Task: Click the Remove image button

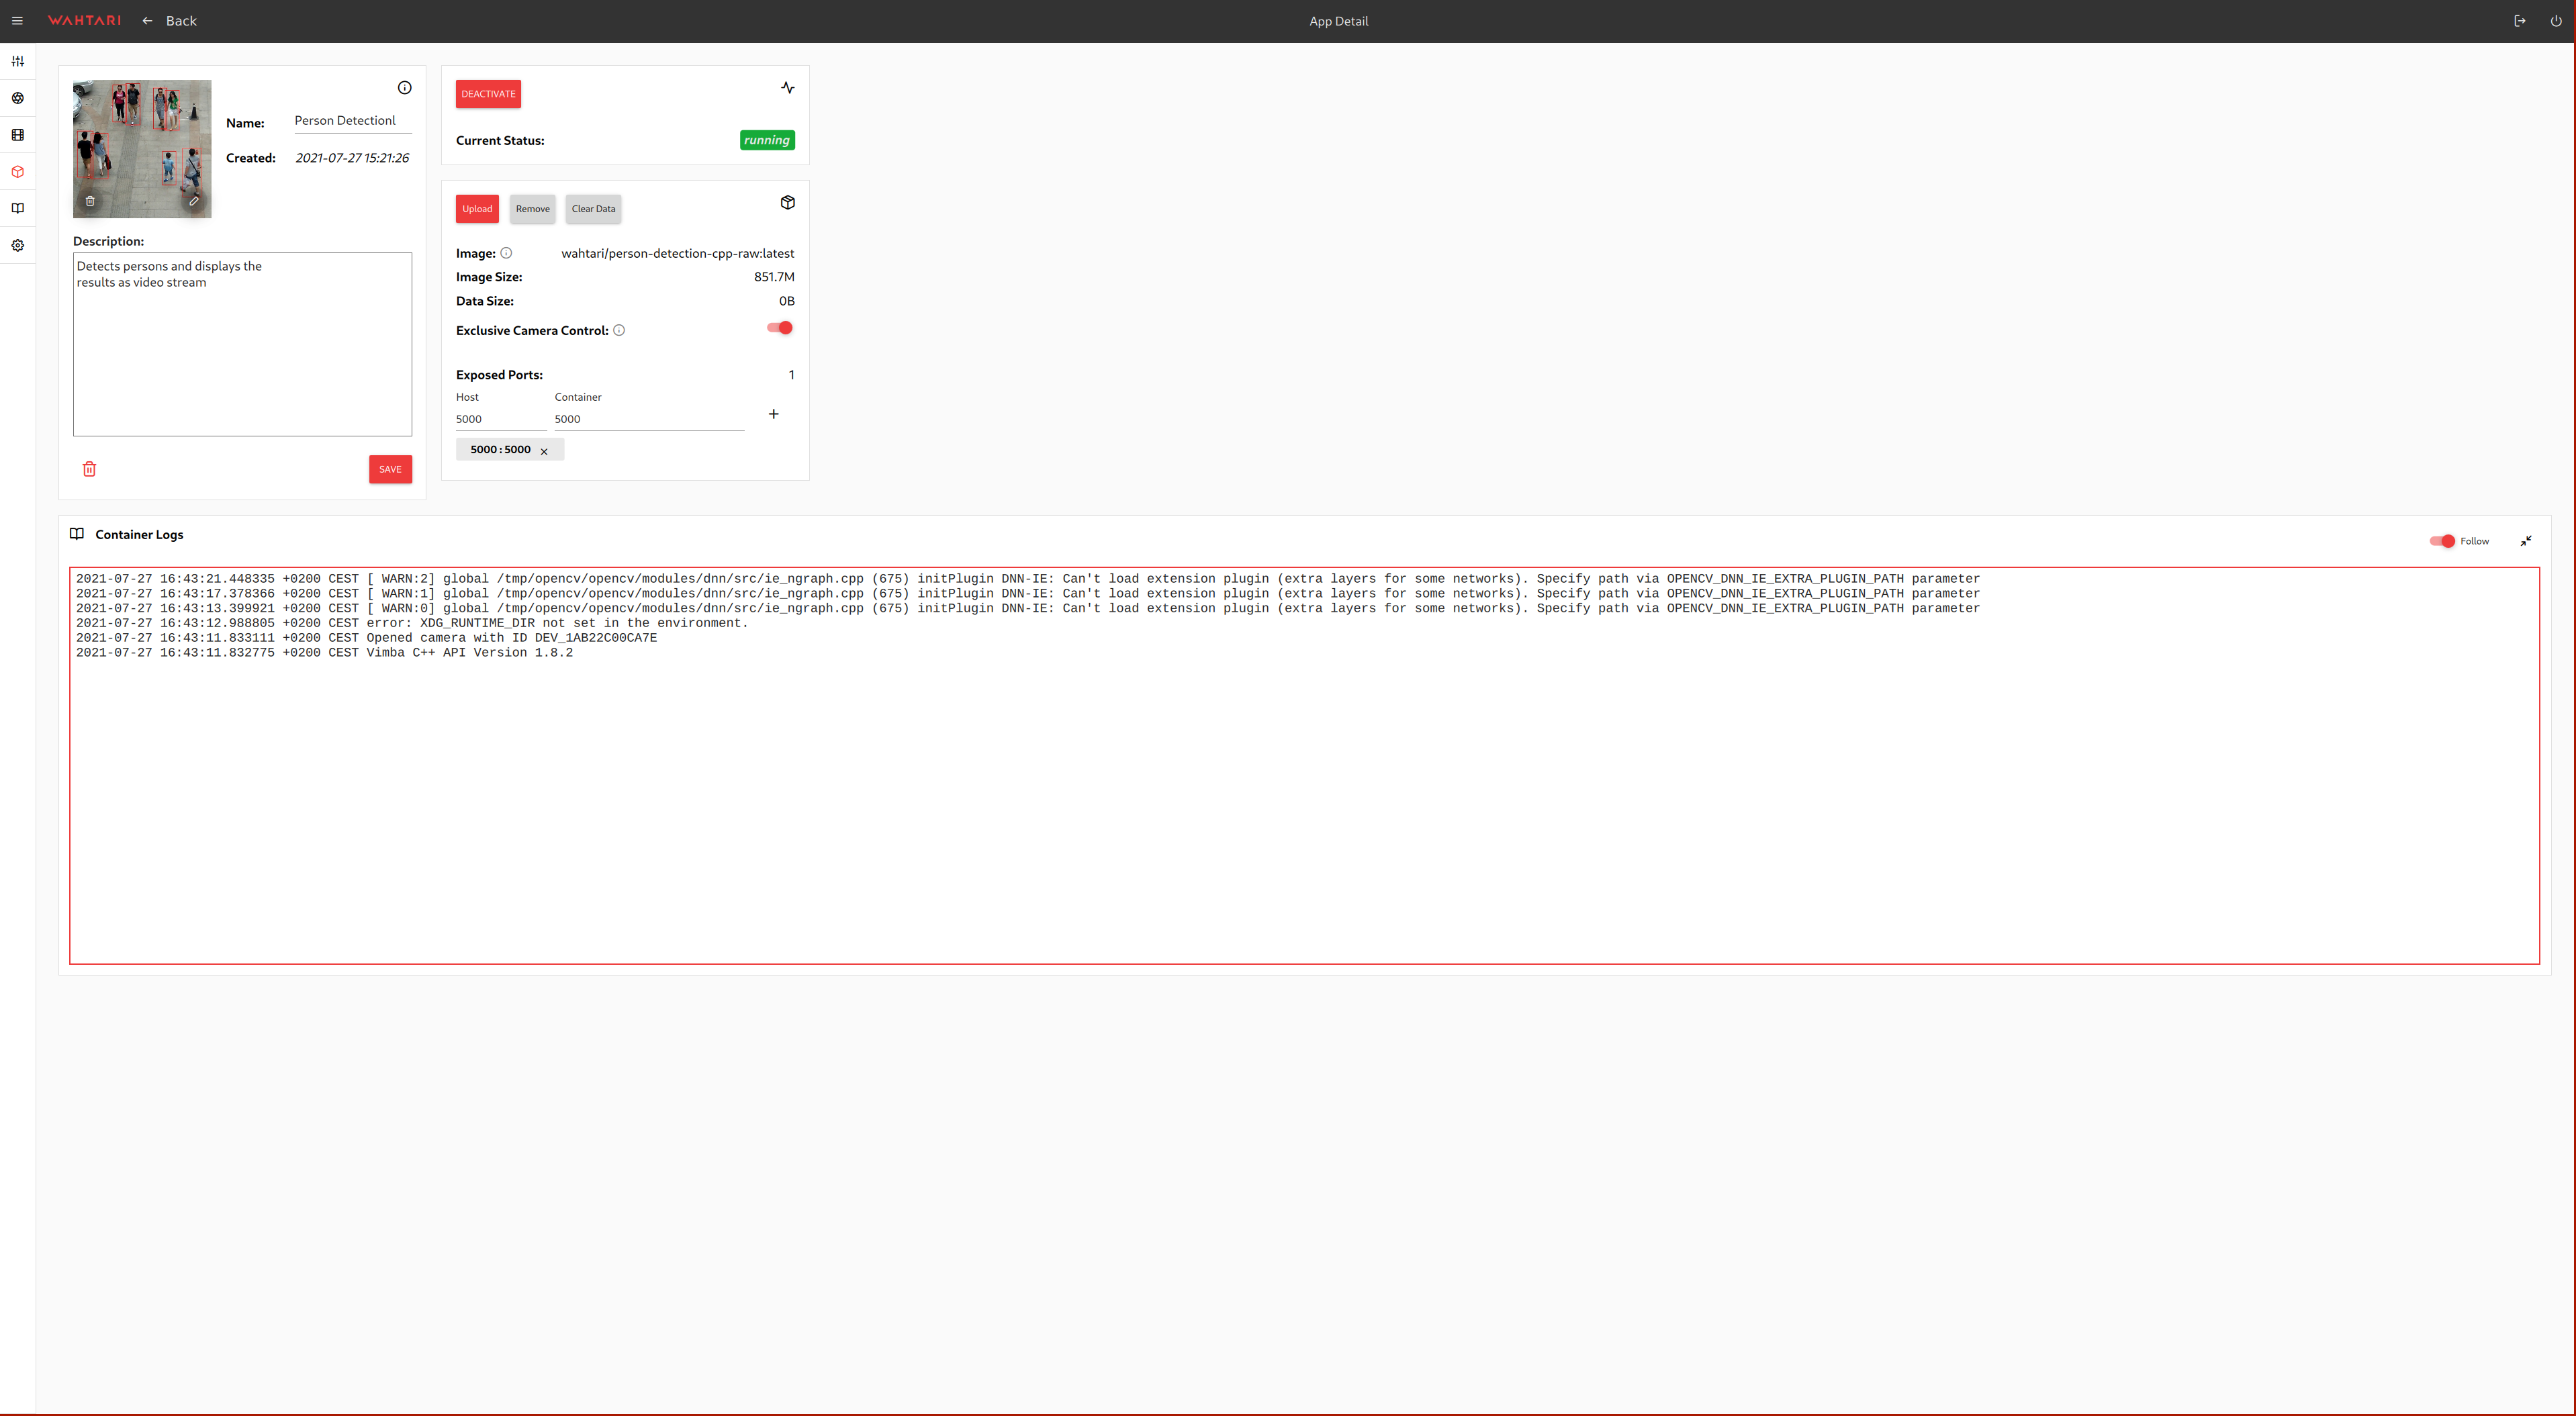Action: coord(533,209)
